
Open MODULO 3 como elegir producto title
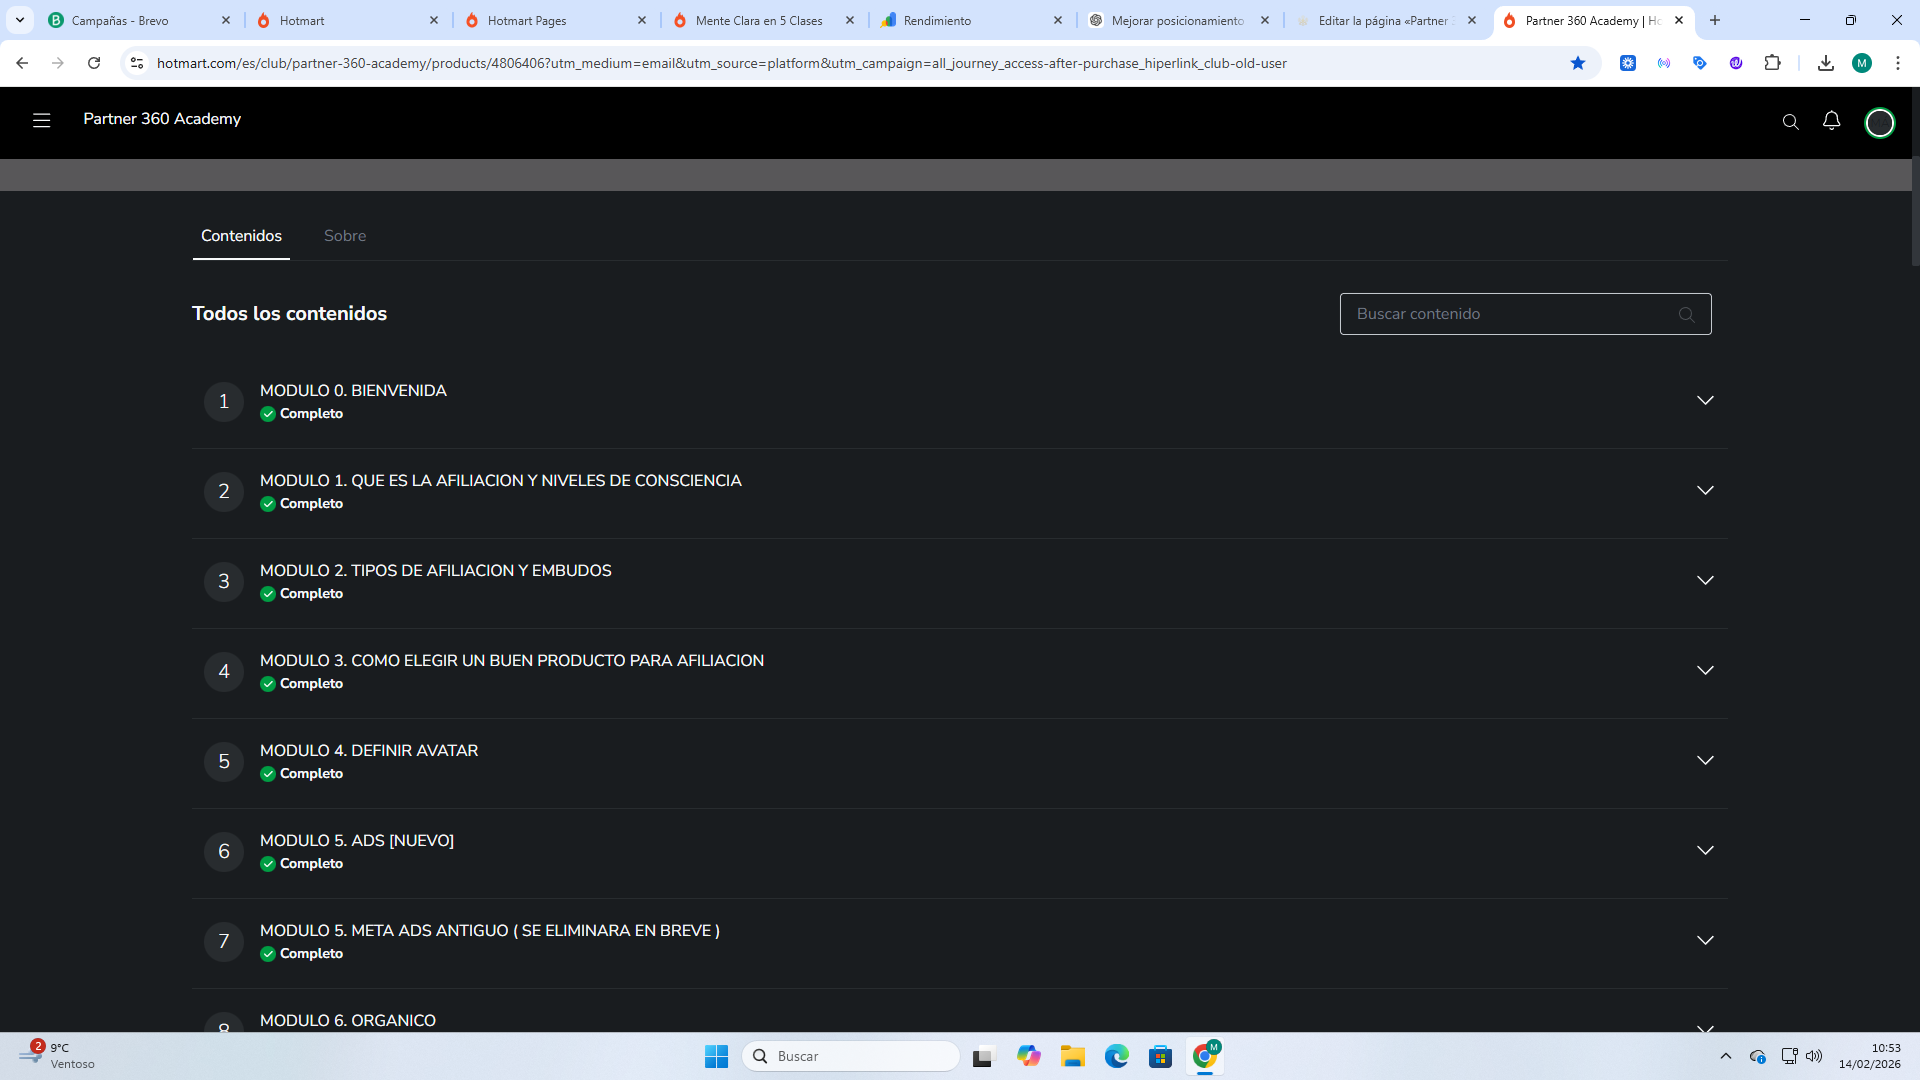point(511,660)
